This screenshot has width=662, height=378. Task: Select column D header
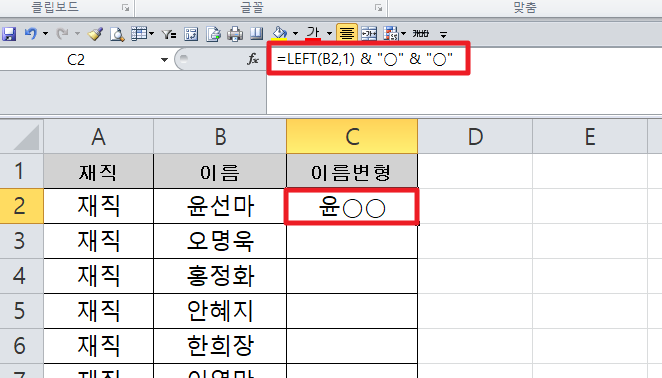click(475, 136)
